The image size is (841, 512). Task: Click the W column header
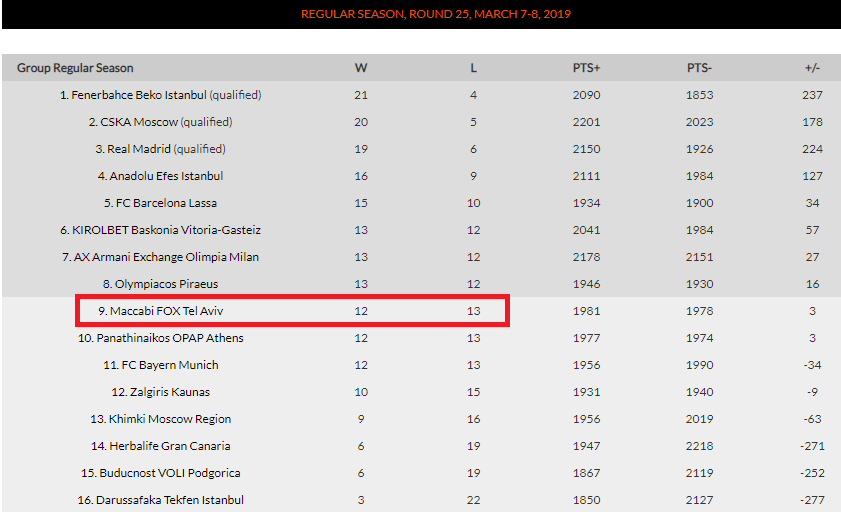coord(361,68)
